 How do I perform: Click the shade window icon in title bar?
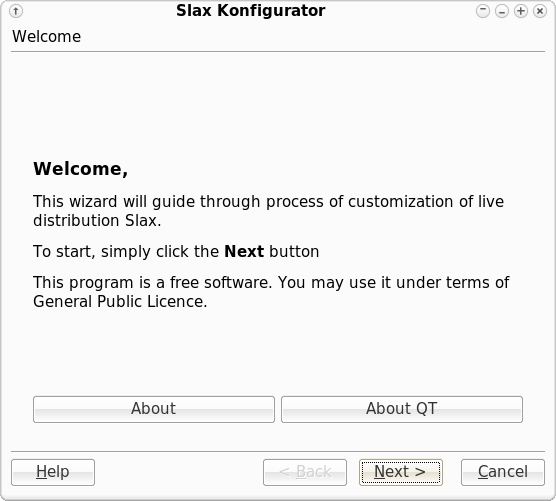[x=483, y=11]
